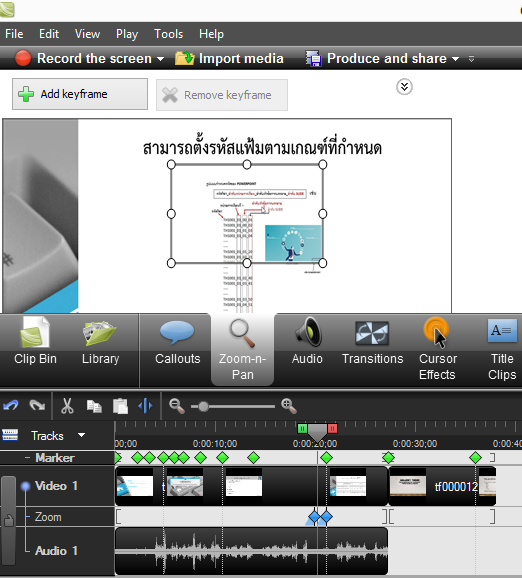This screenshot has width=522, height=578.
Task: Open the Tools menu
Action: [x=168, y=34]
